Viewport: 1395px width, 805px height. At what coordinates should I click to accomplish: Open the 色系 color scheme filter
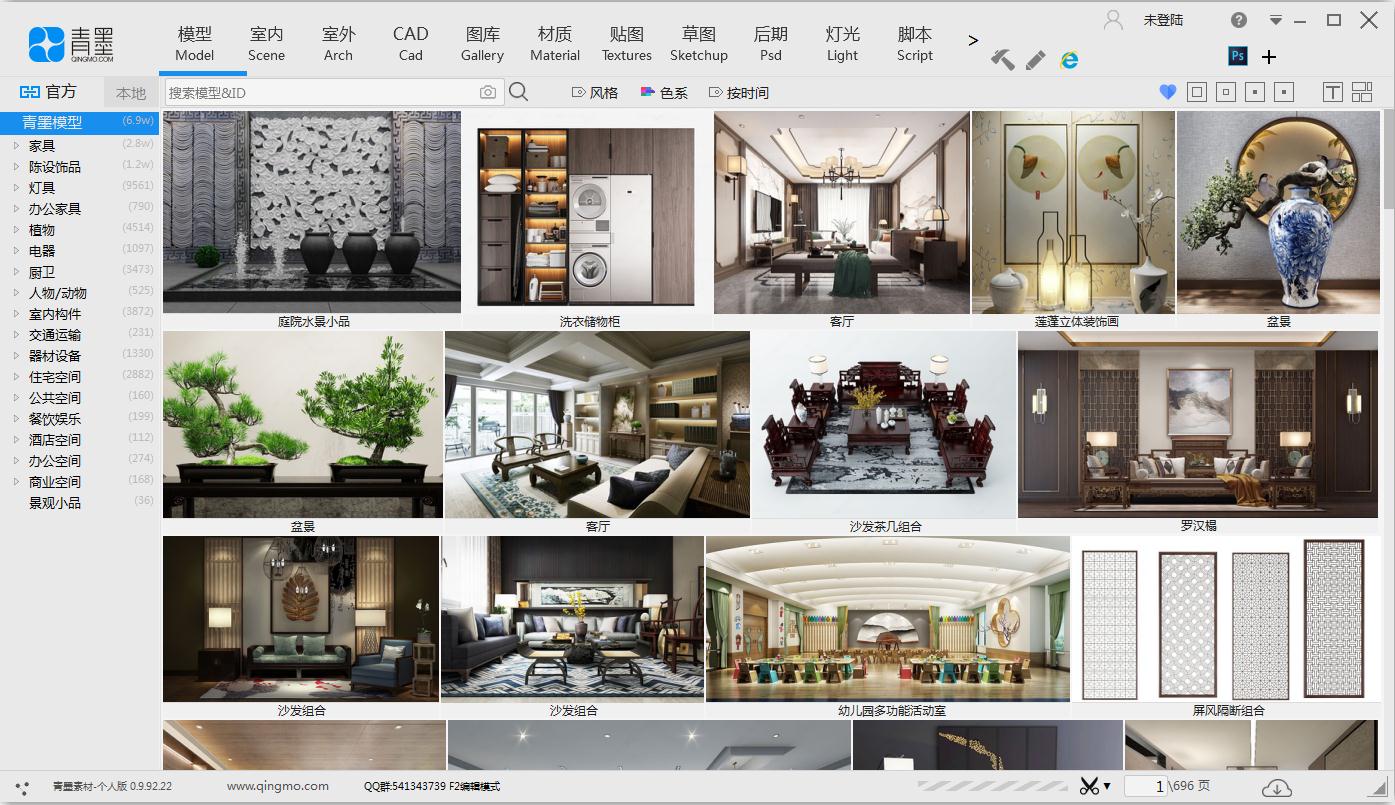tap(664, 93)
